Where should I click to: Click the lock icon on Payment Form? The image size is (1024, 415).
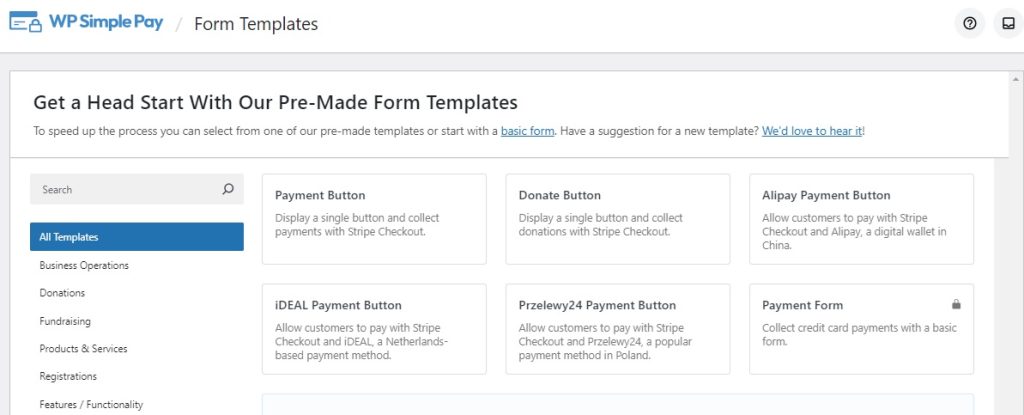pyautogui.click(x=956, y=304)
